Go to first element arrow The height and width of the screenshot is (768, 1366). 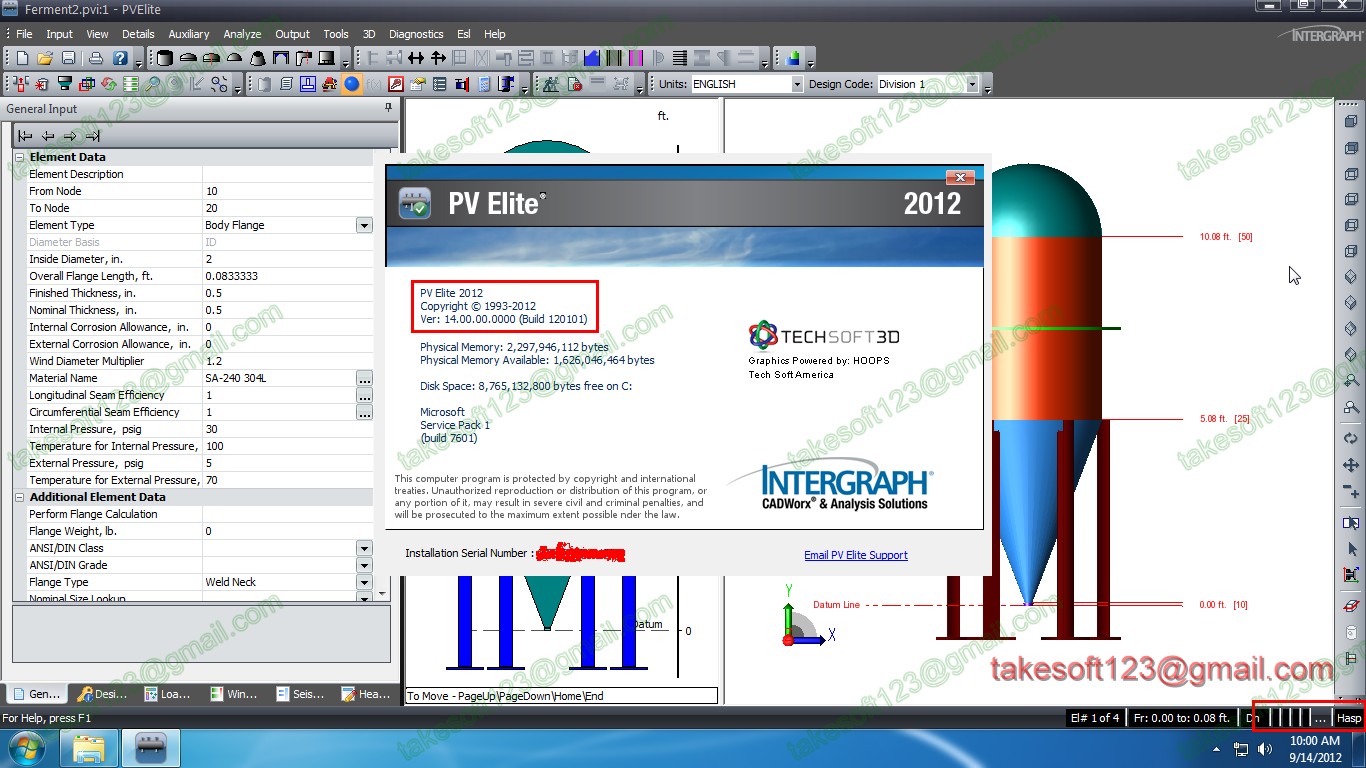pyautogui.click(x=26, y=136)
